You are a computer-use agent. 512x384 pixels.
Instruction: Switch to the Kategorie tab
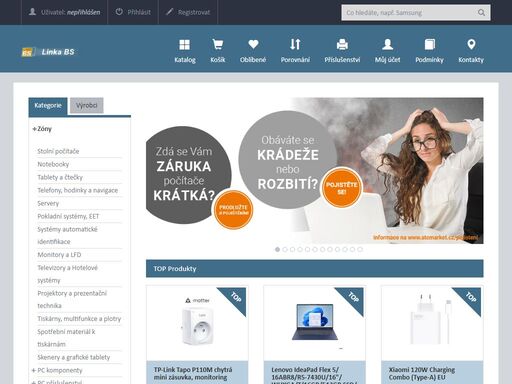coord(48,106)
